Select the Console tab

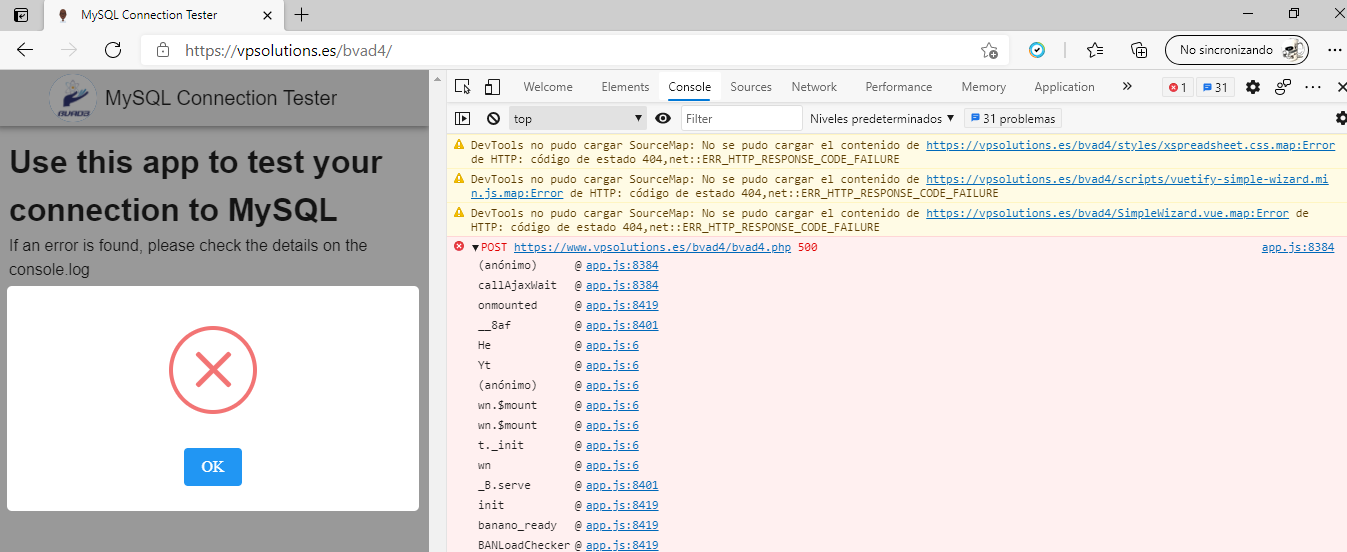pos(690,87)
